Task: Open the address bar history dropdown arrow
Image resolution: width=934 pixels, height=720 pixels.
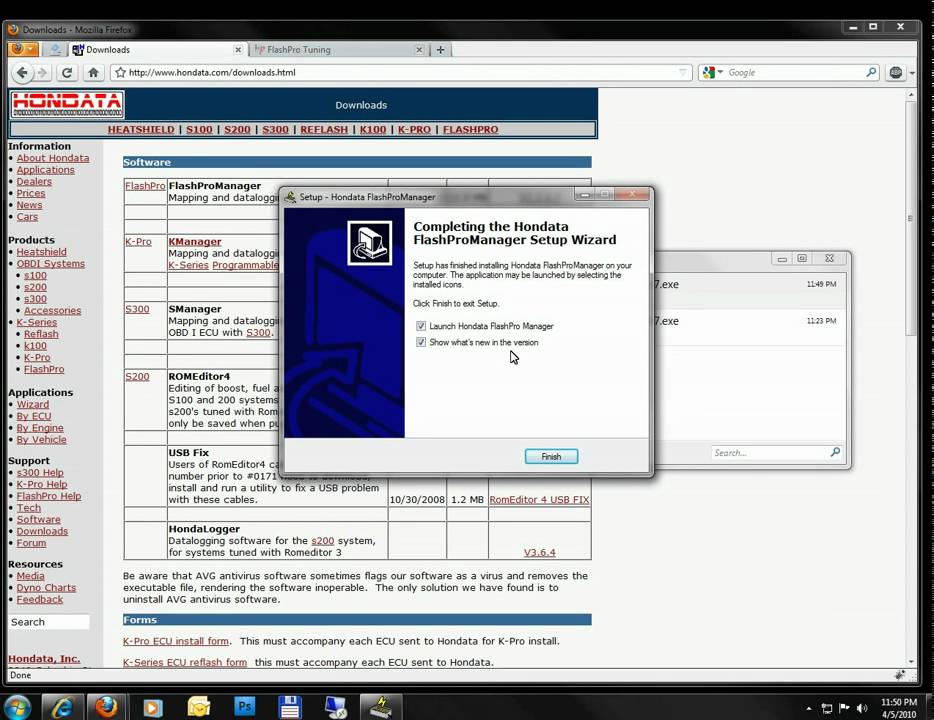Action: pos(683,73)
